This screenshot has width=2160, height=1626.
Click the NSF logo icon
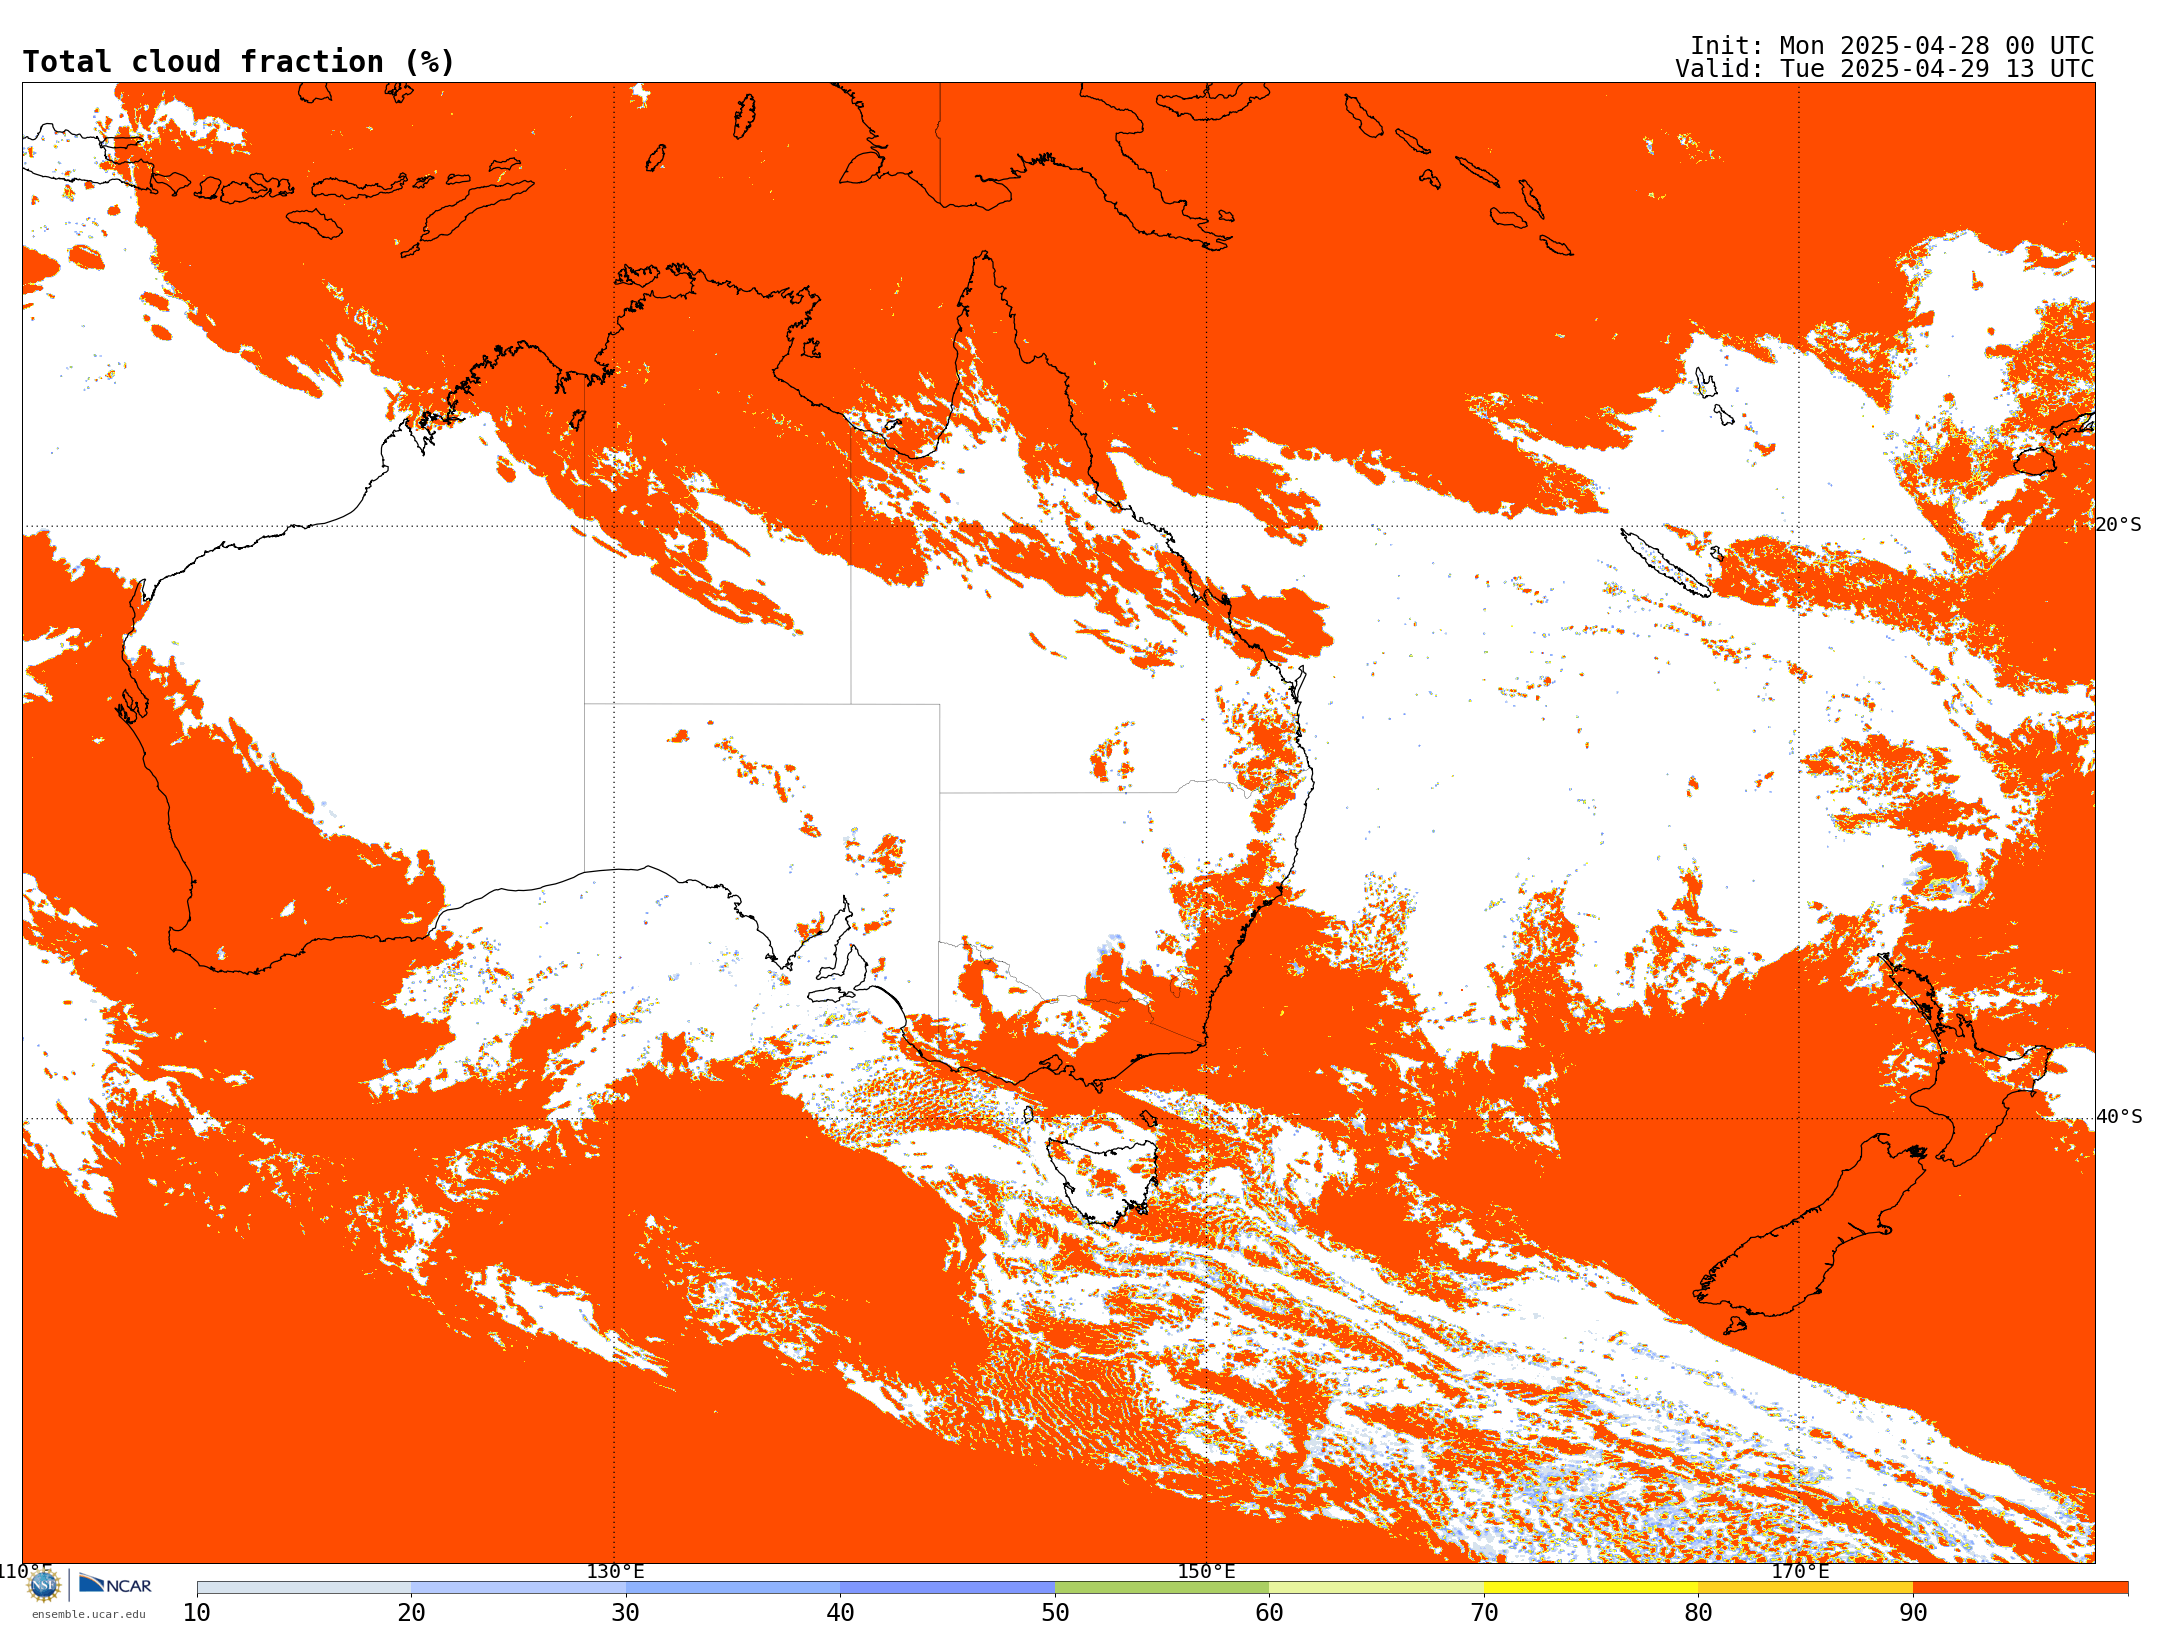tap(44, 1585)
